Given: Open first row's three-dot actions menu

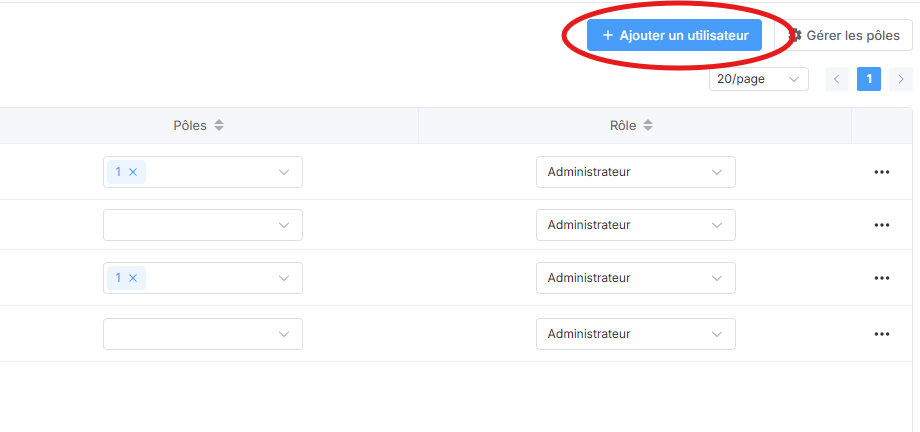Looking at the screenshot, I should (x=881, y=172).
